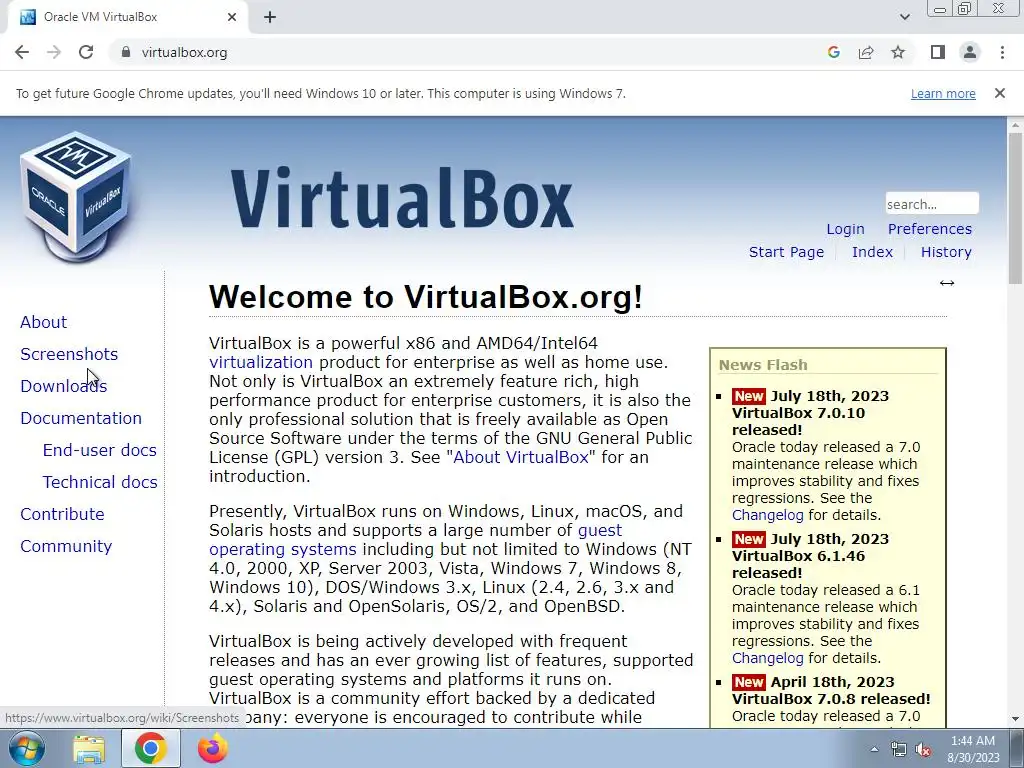Open the taskbar clock showing 1:44 AM
1024x768 pixels.
[x=973, y=749]
